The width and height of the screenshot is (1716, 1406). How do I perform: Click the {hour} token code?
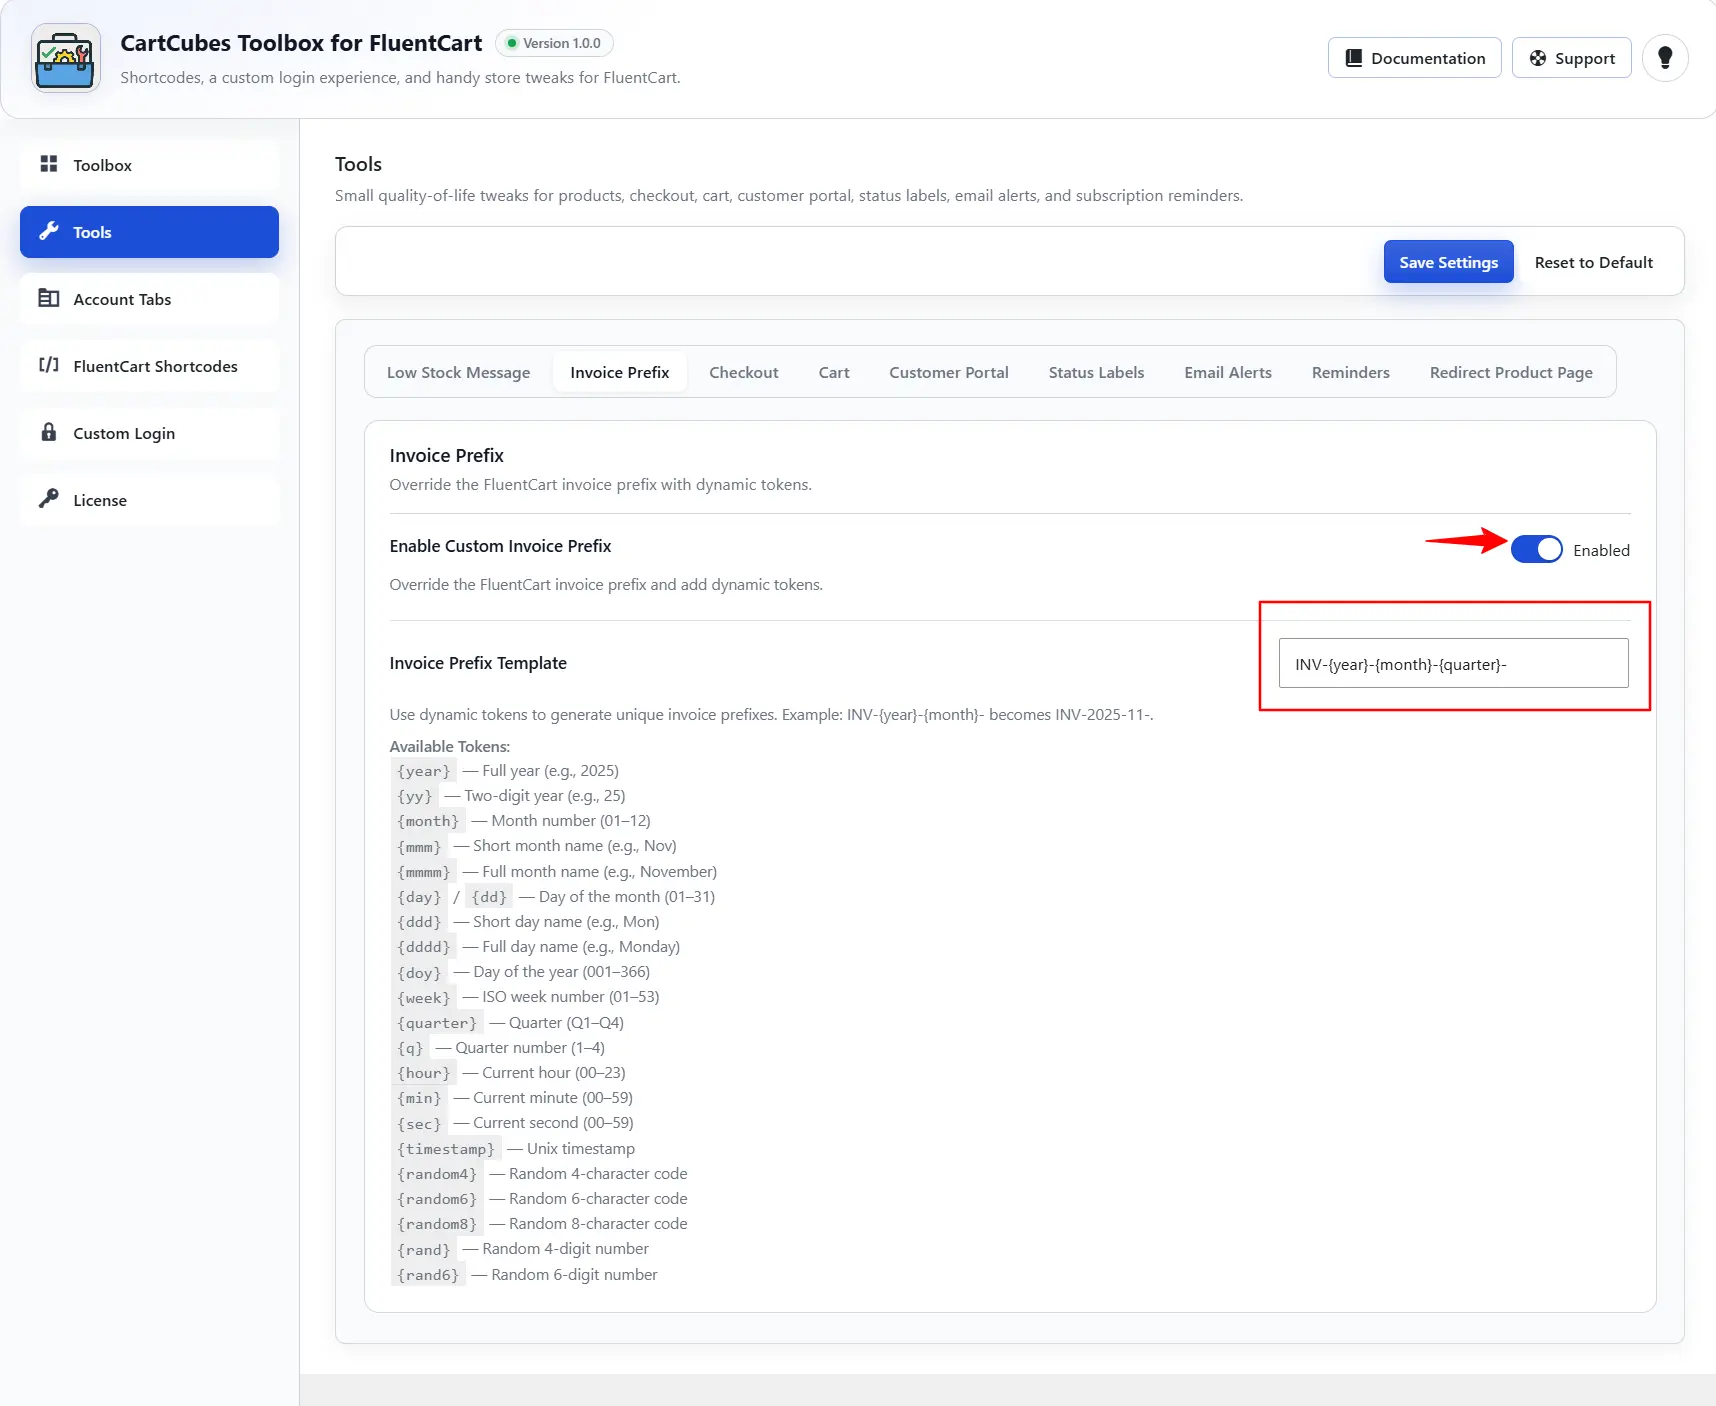pyautogui.click(x=424, y=1073)
